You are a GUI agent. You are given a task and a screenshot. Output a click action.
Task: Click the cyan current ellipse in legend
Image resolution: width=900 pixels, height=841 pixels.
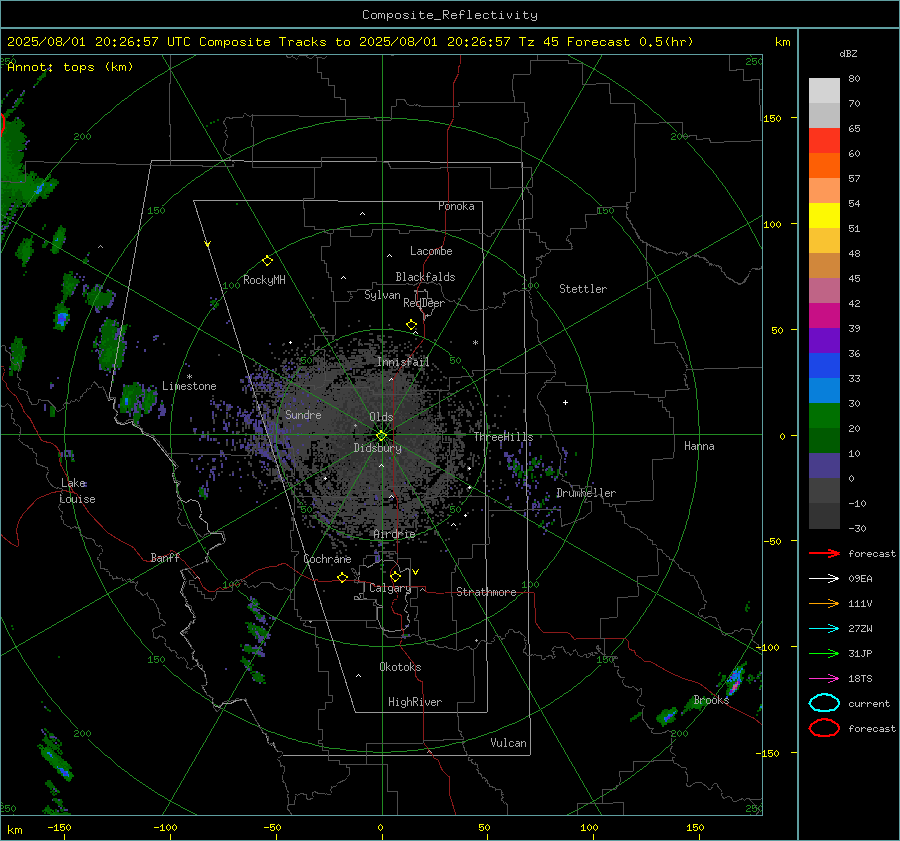[824, 703]
